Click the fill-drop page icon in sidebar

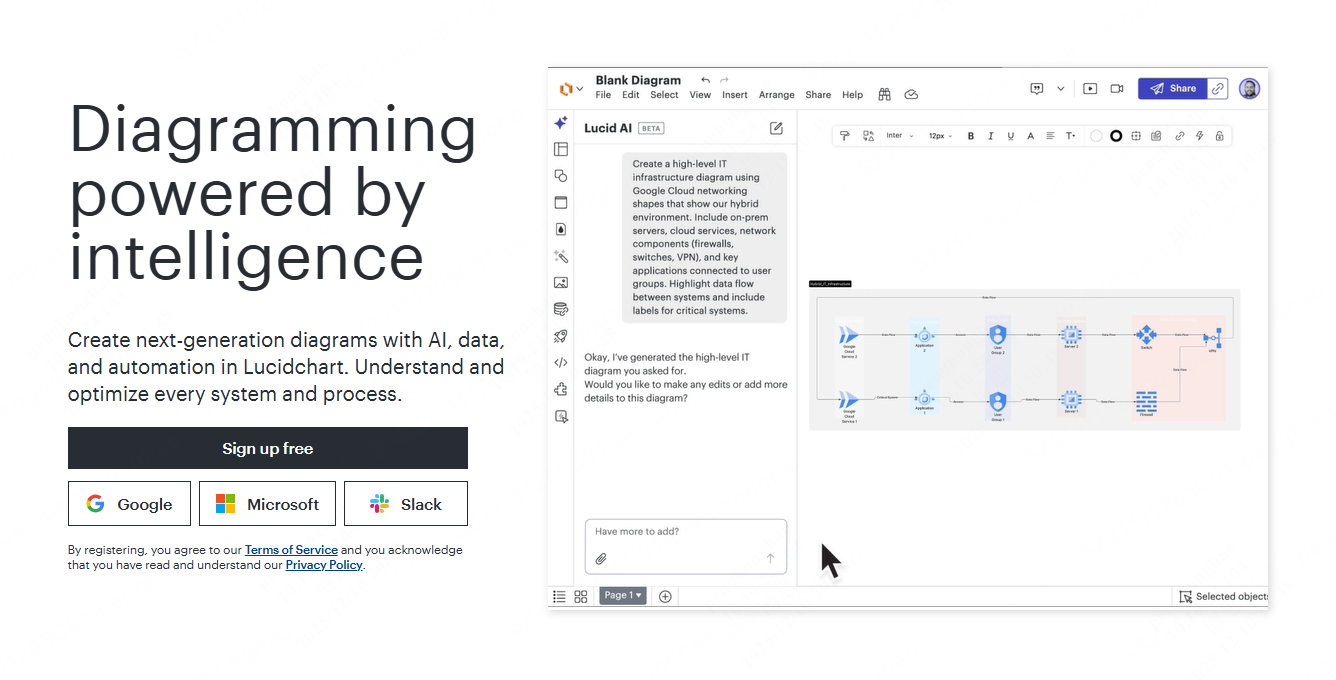pos(561,229)
